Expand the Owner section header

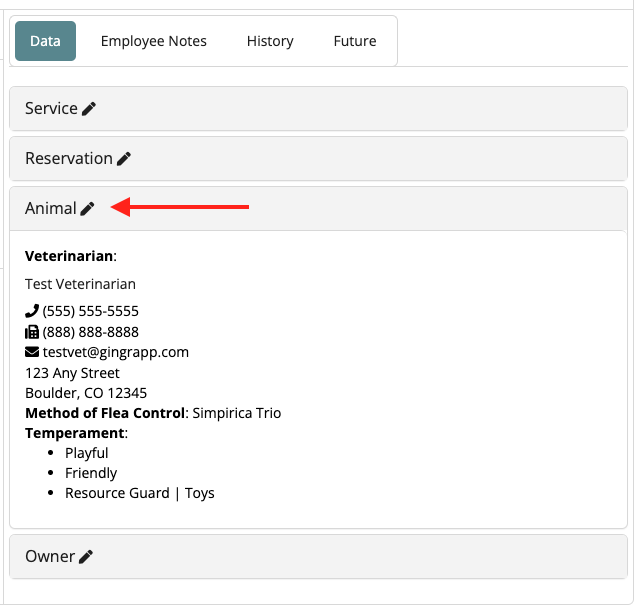click(x=318, y=557)
